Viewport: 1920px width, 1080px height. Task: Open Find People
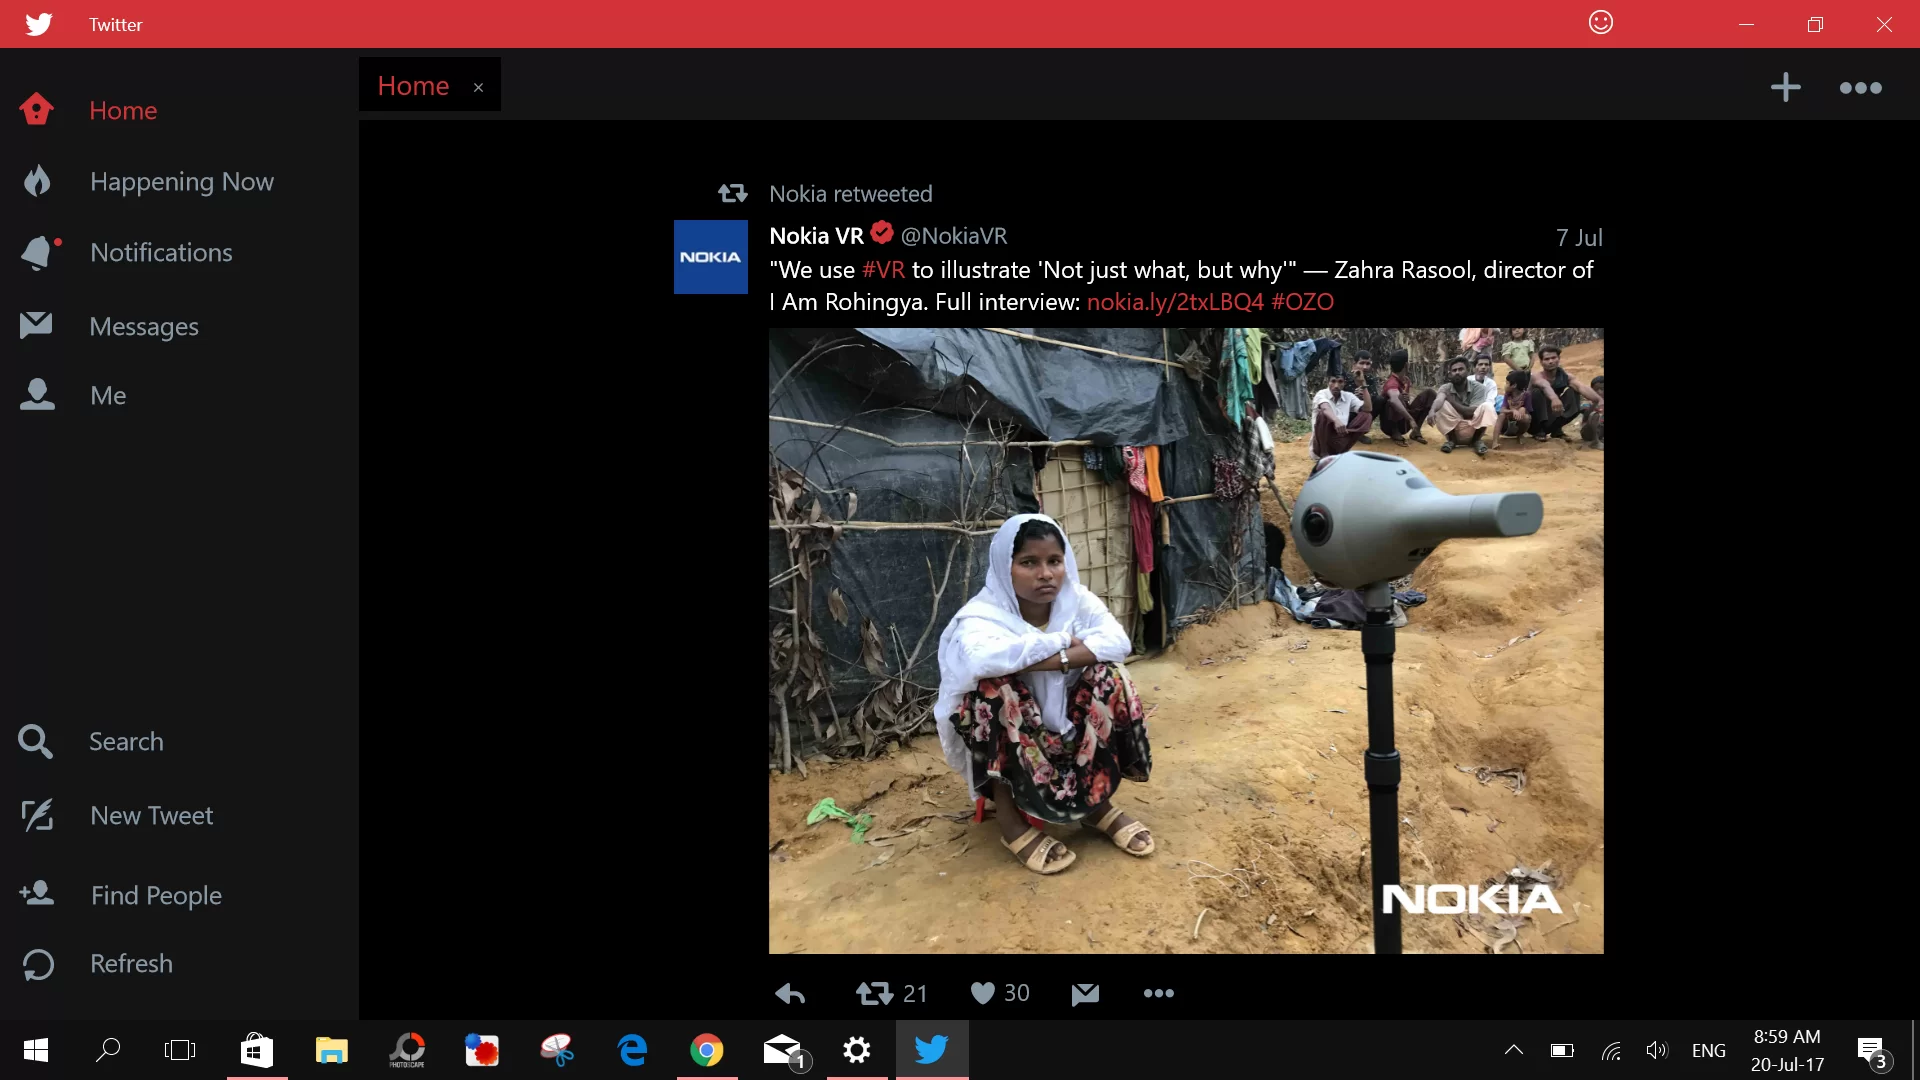[156, 895]
